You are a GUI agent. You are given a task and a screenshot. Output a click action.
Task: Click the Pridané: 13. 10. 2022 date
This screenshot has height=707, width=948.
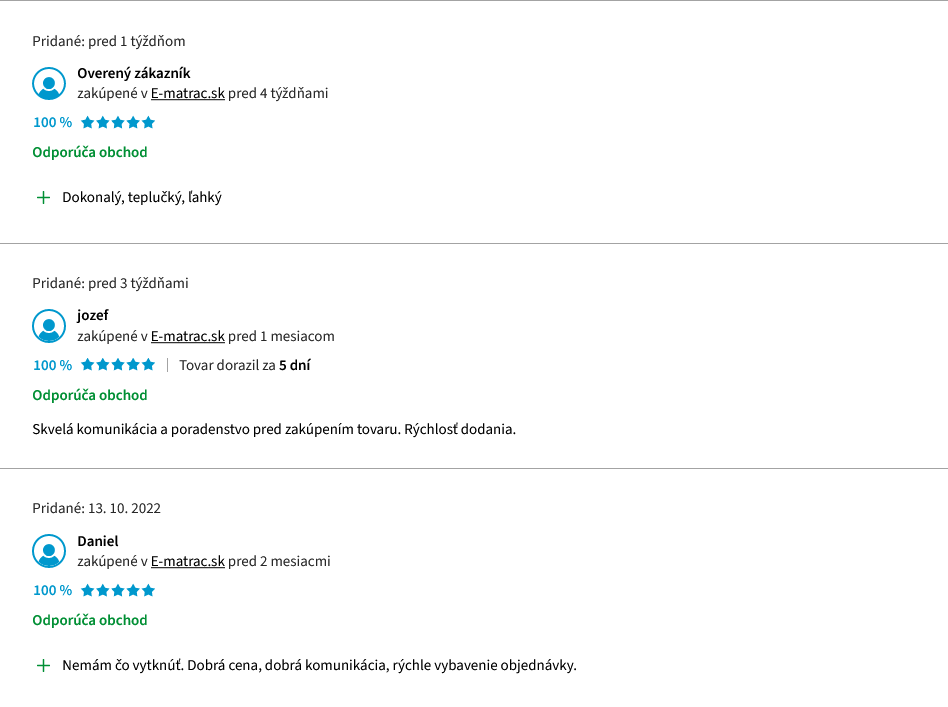[97, 509]
